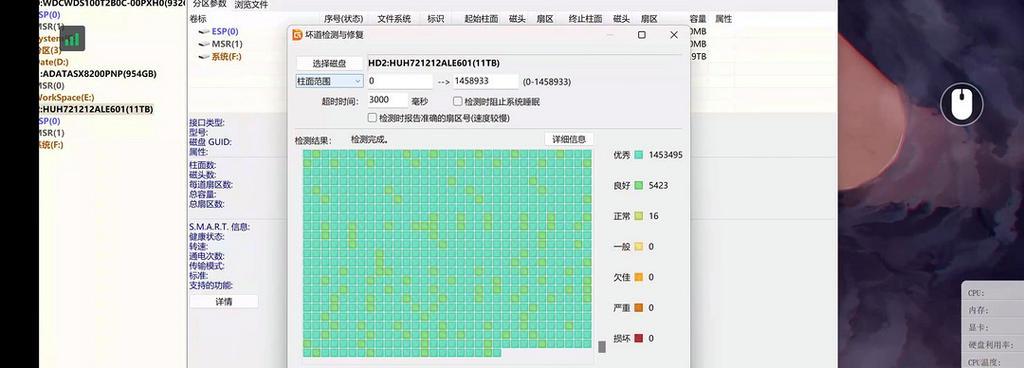The image size is (1024, 368).
Task: Click the 超时时间 field showing 3000
Action: click(x=387, y=101)
